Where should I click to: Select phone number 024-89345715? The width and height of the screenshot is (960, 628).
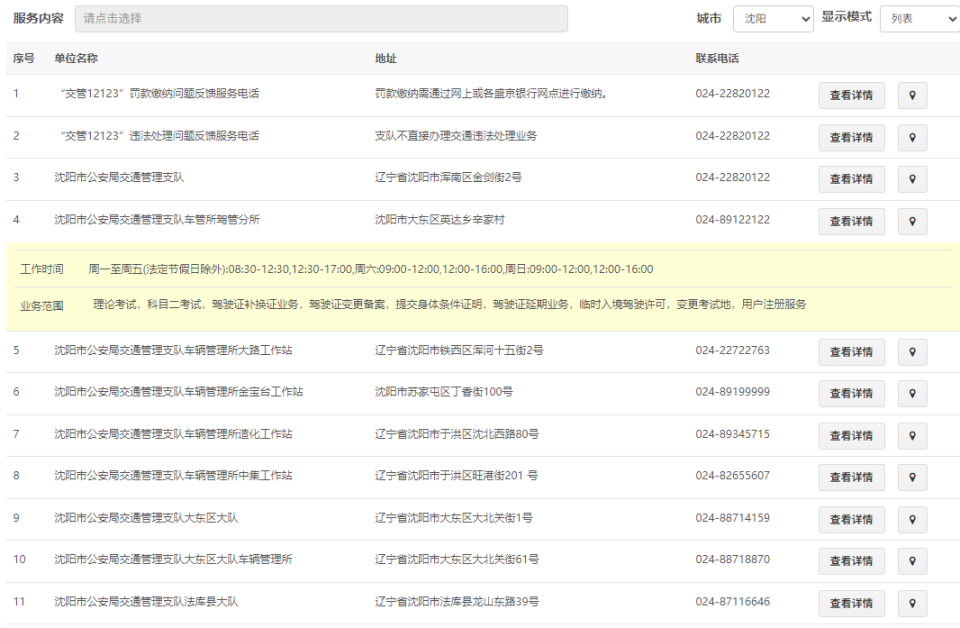click(x=732, y=434)
